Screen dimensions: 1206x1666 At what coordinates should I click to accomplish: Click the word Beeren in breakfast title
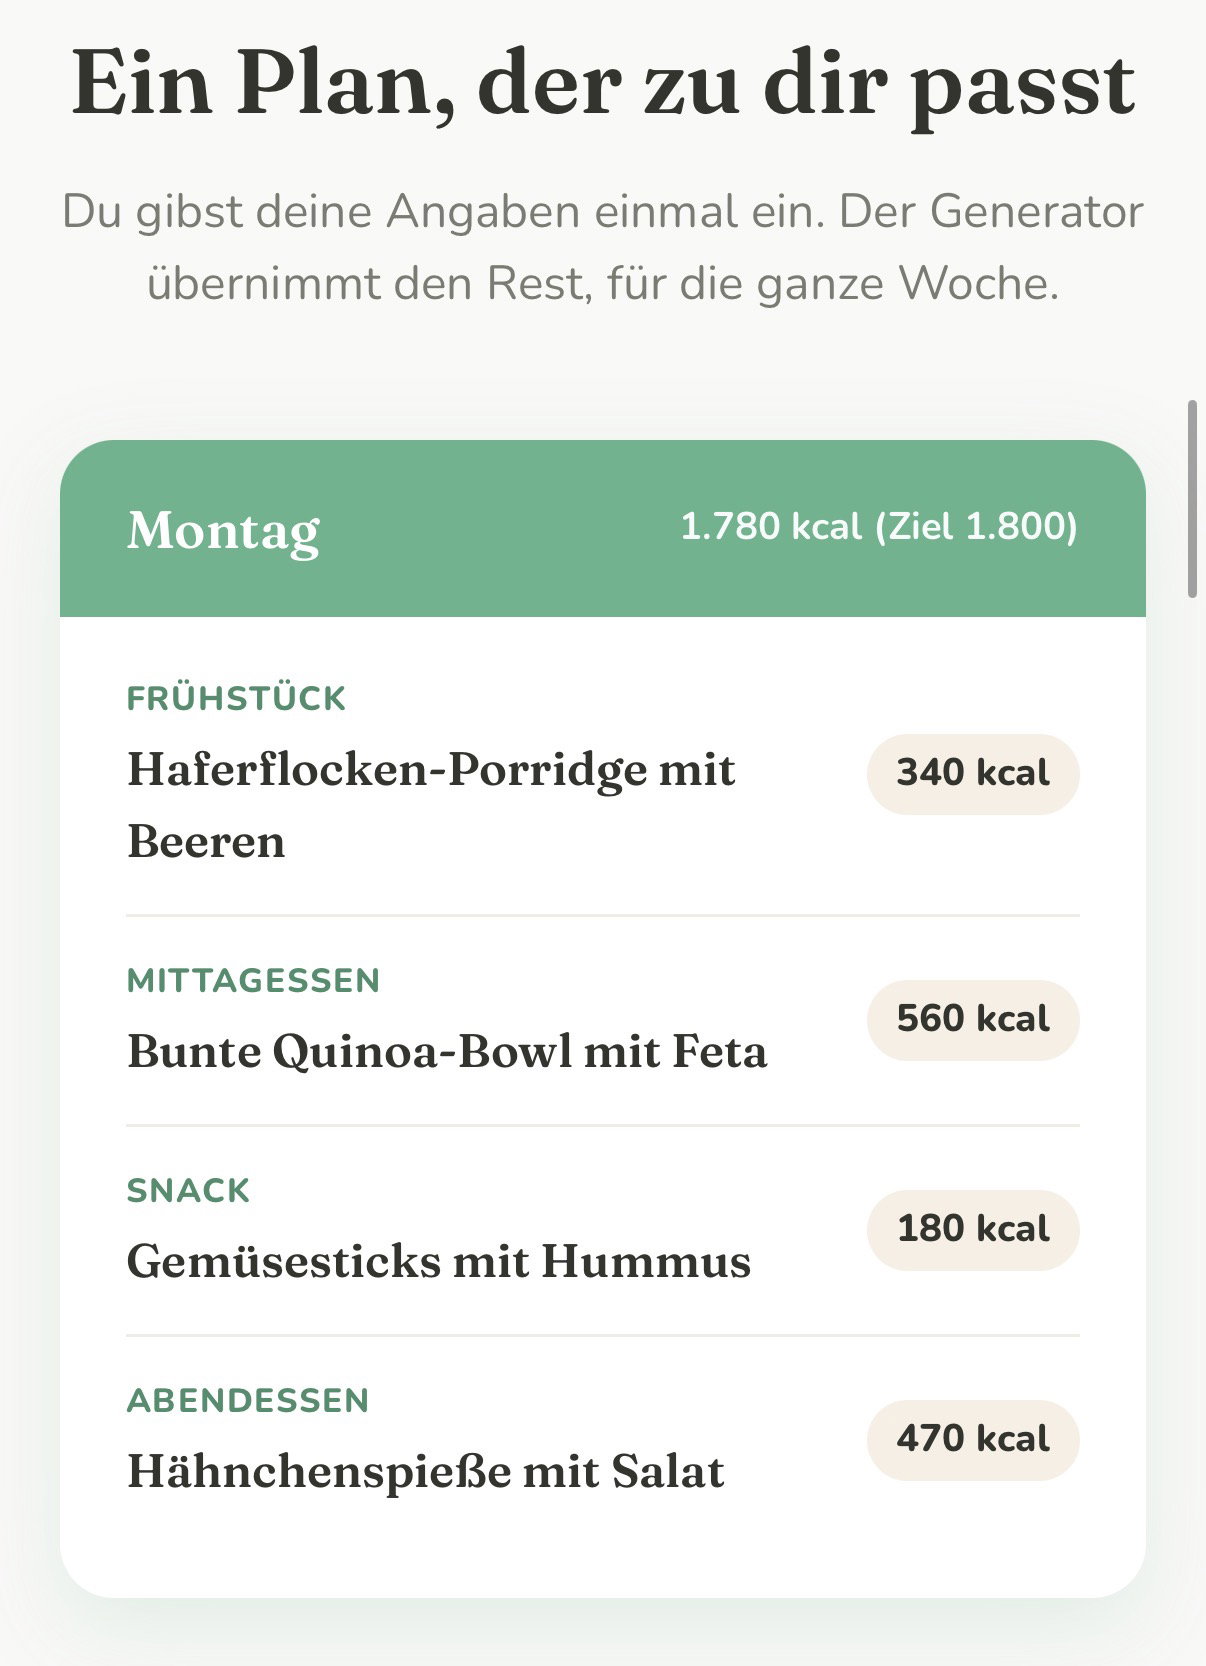(206, 841)
